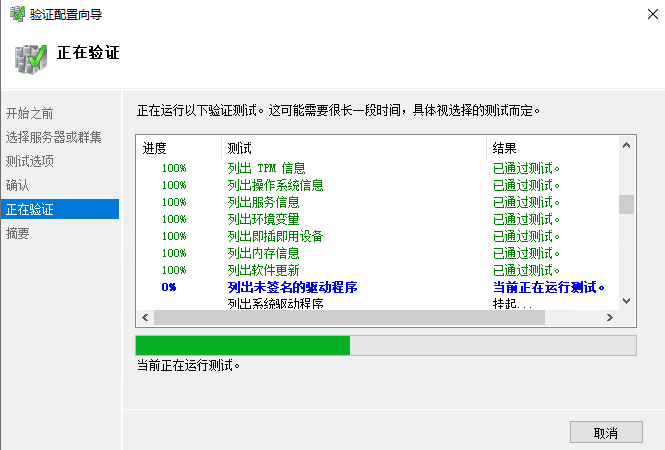The width and height of the screenshot is (665, 450).
Task: Click the green validation progress bar
Action: click(x=386, y=345)
